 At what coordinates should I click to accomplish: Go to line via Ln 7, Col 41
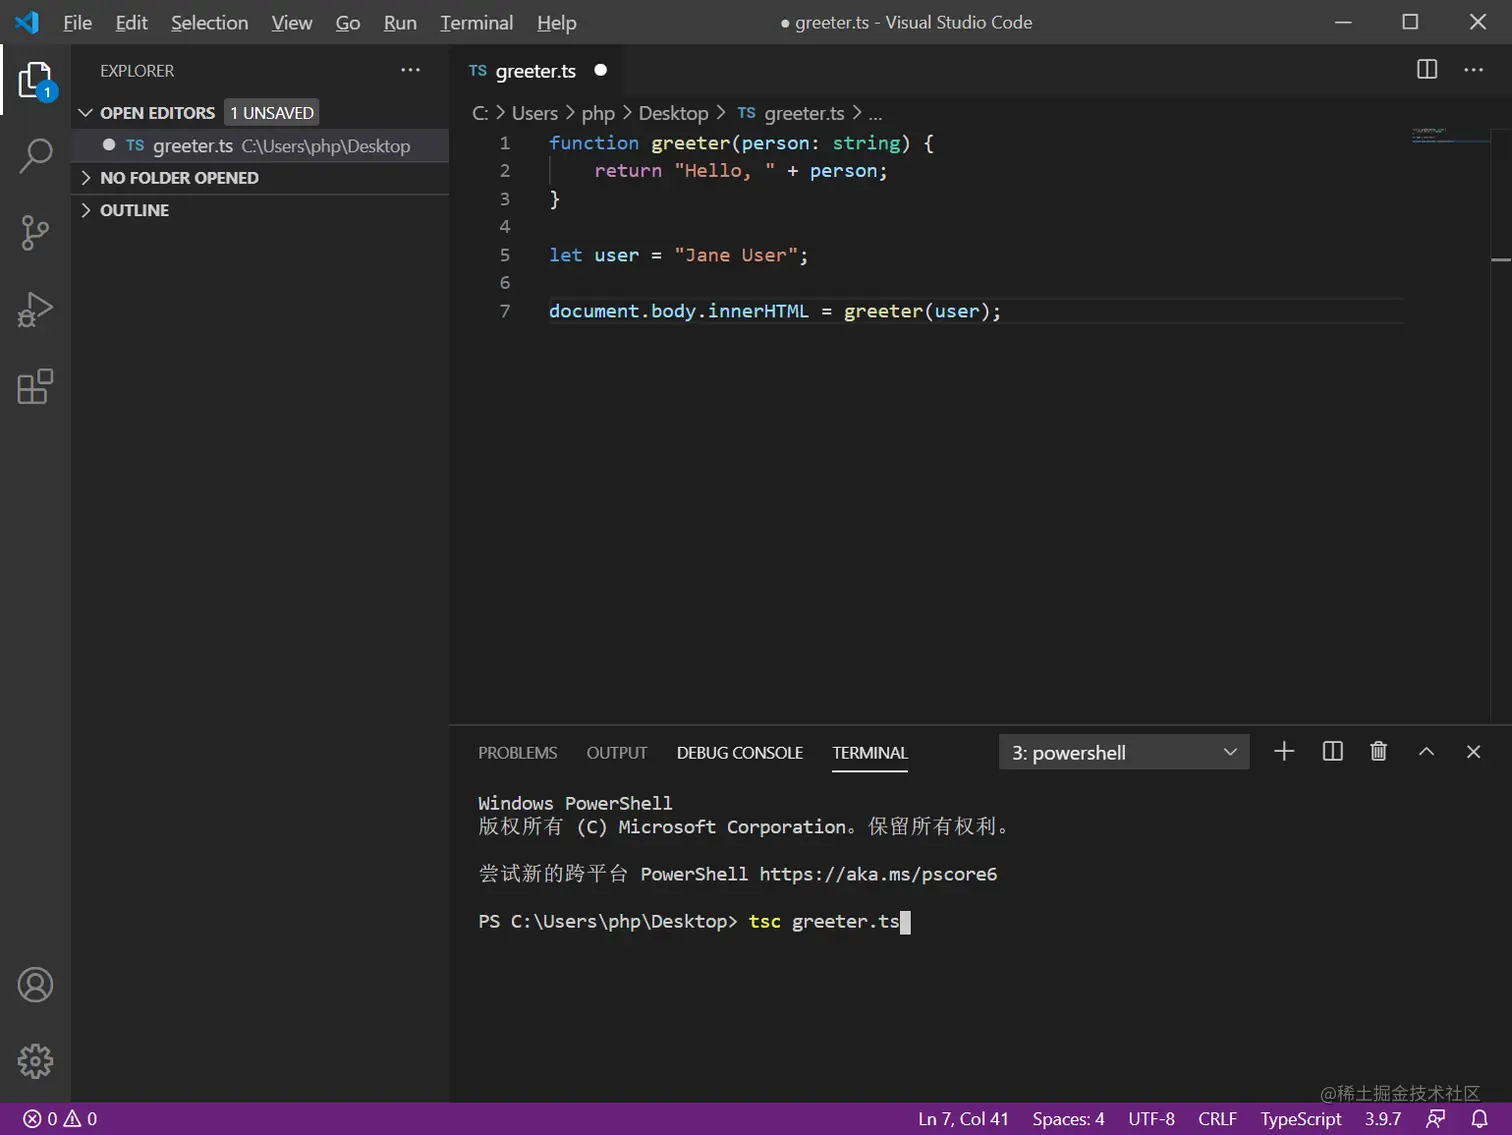coord(963,1119)
